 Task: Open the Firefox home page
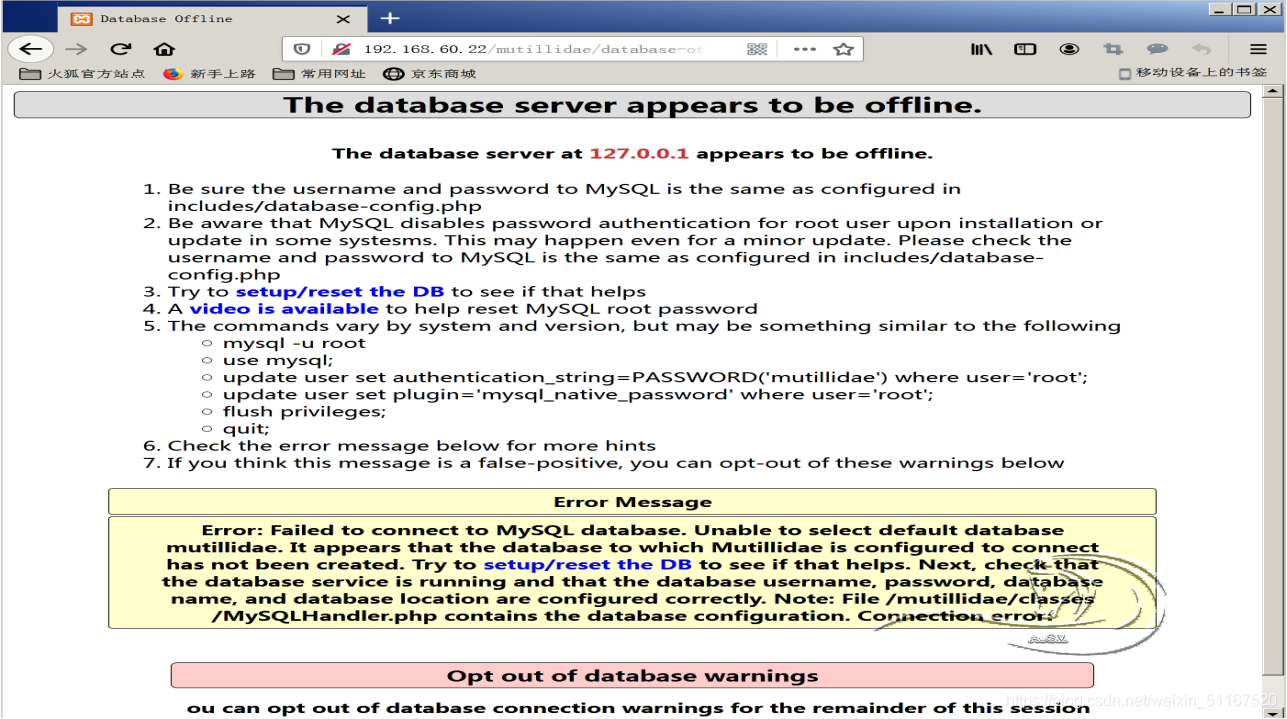tap(164, 49)
